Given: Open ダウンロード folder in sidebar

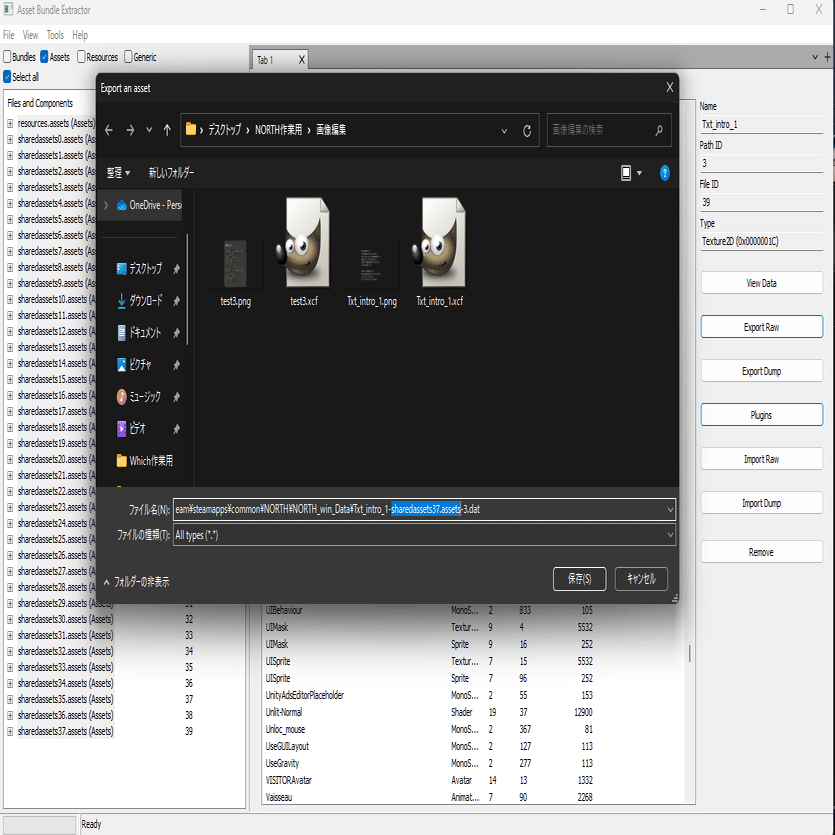Looking at the screenshot, I should pyautogui.click(x=140, y=301).
